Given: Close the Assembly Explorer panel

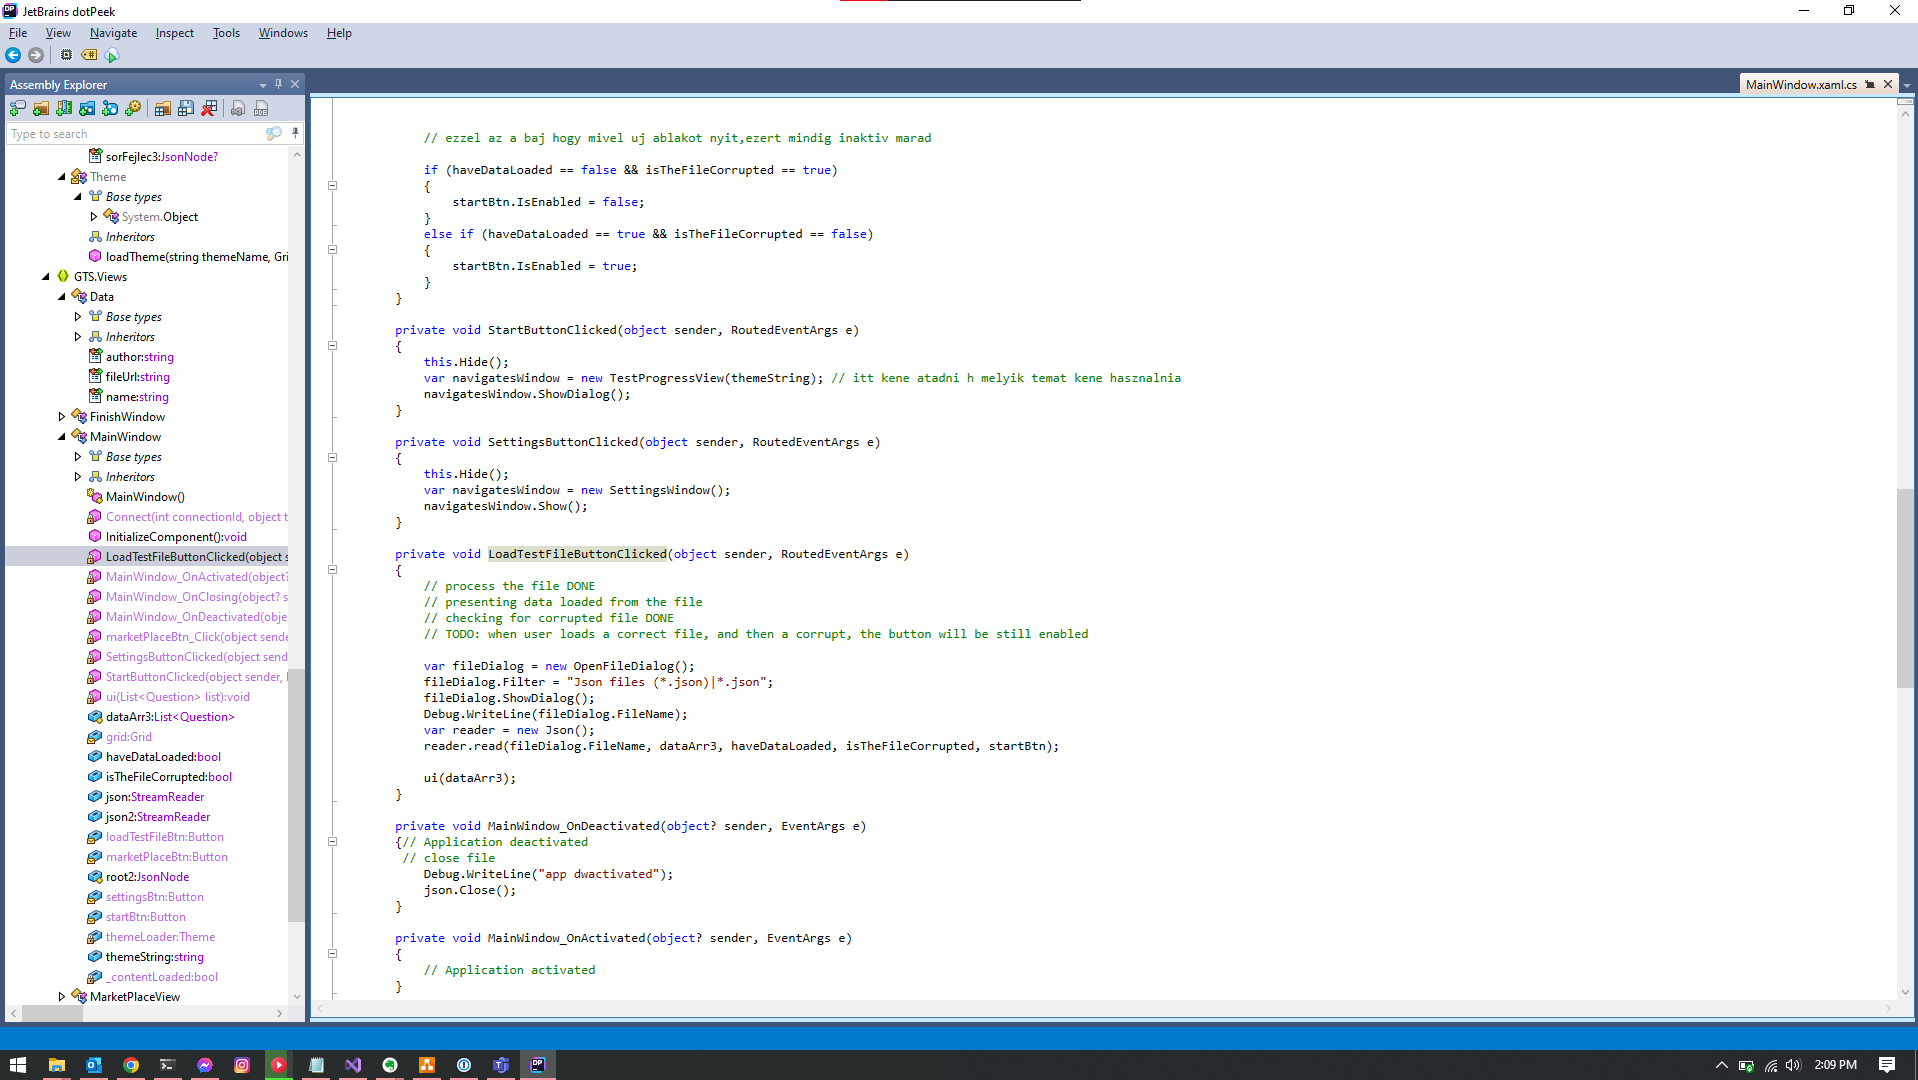Looking at the screenshot, I should click(295, 84).
